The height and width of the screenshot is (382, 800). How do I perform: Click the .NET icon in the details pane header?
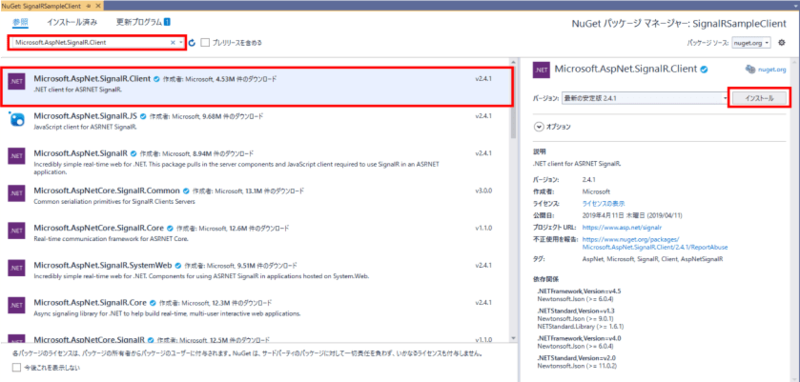541,70
